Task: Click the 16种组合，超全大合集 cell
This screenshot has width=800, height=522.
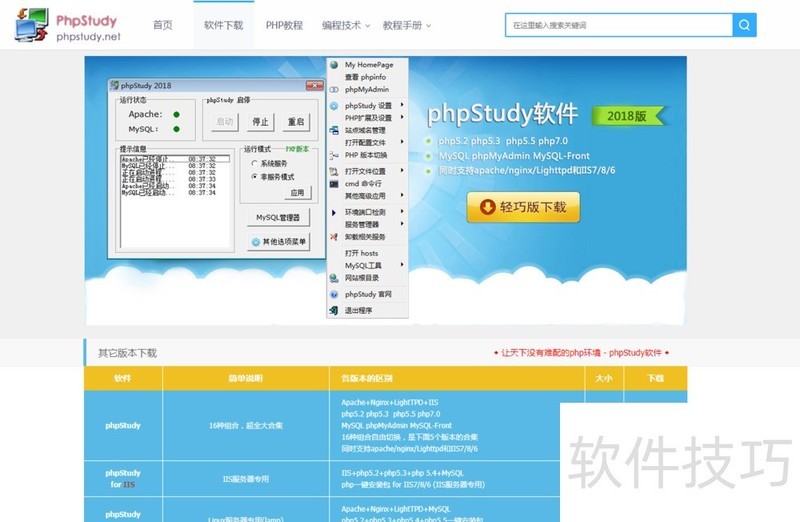Action: click(x=246, y=426)
